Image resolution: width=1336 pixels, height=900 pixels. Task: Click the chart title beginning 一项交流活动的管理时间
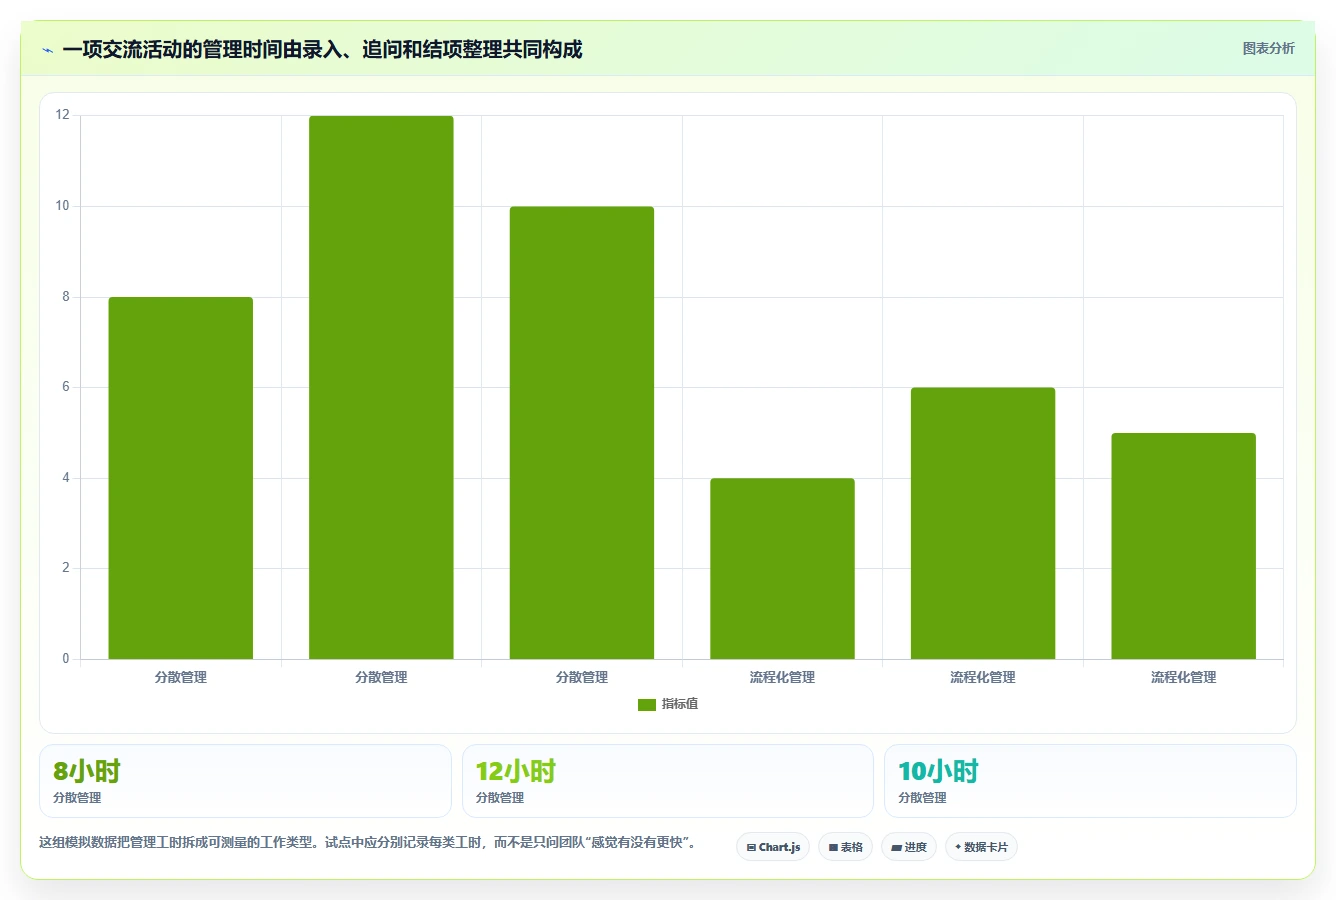coord(322,49)
